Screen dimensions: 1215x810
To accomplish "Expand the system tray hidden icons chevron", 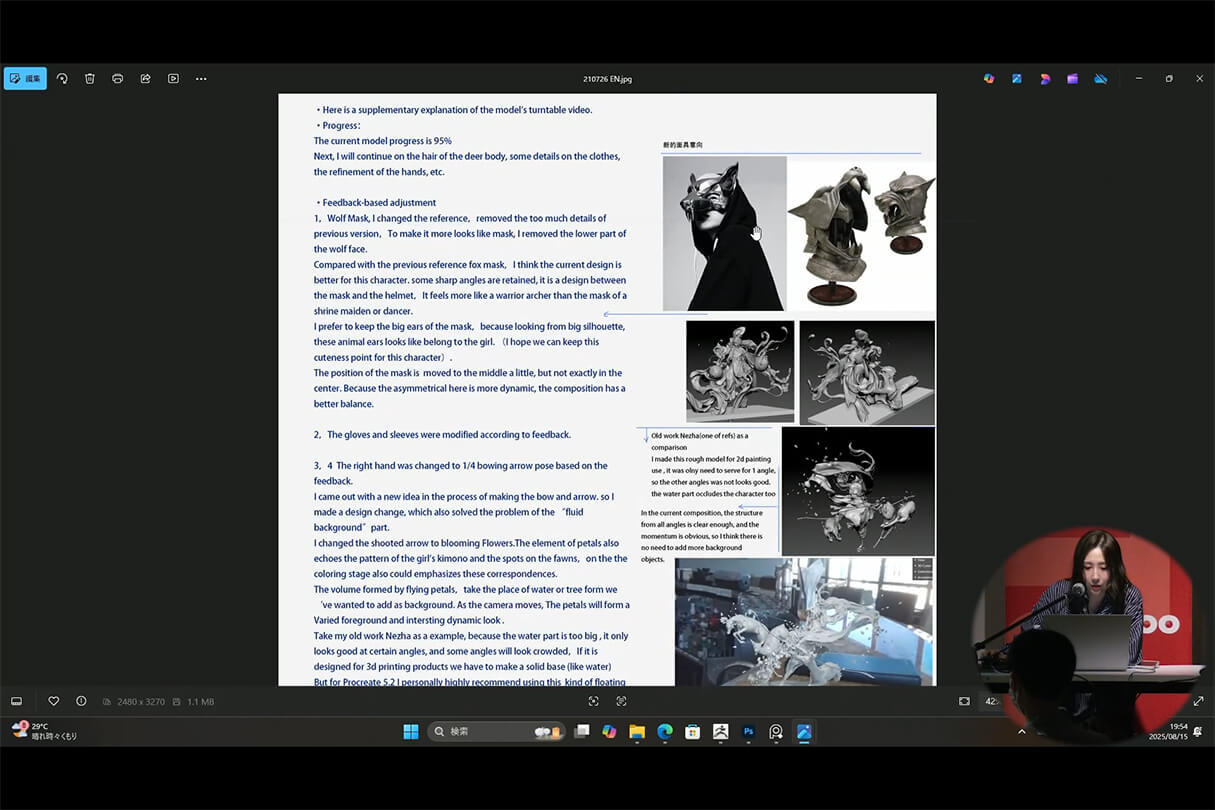I will click(1021, 732).
